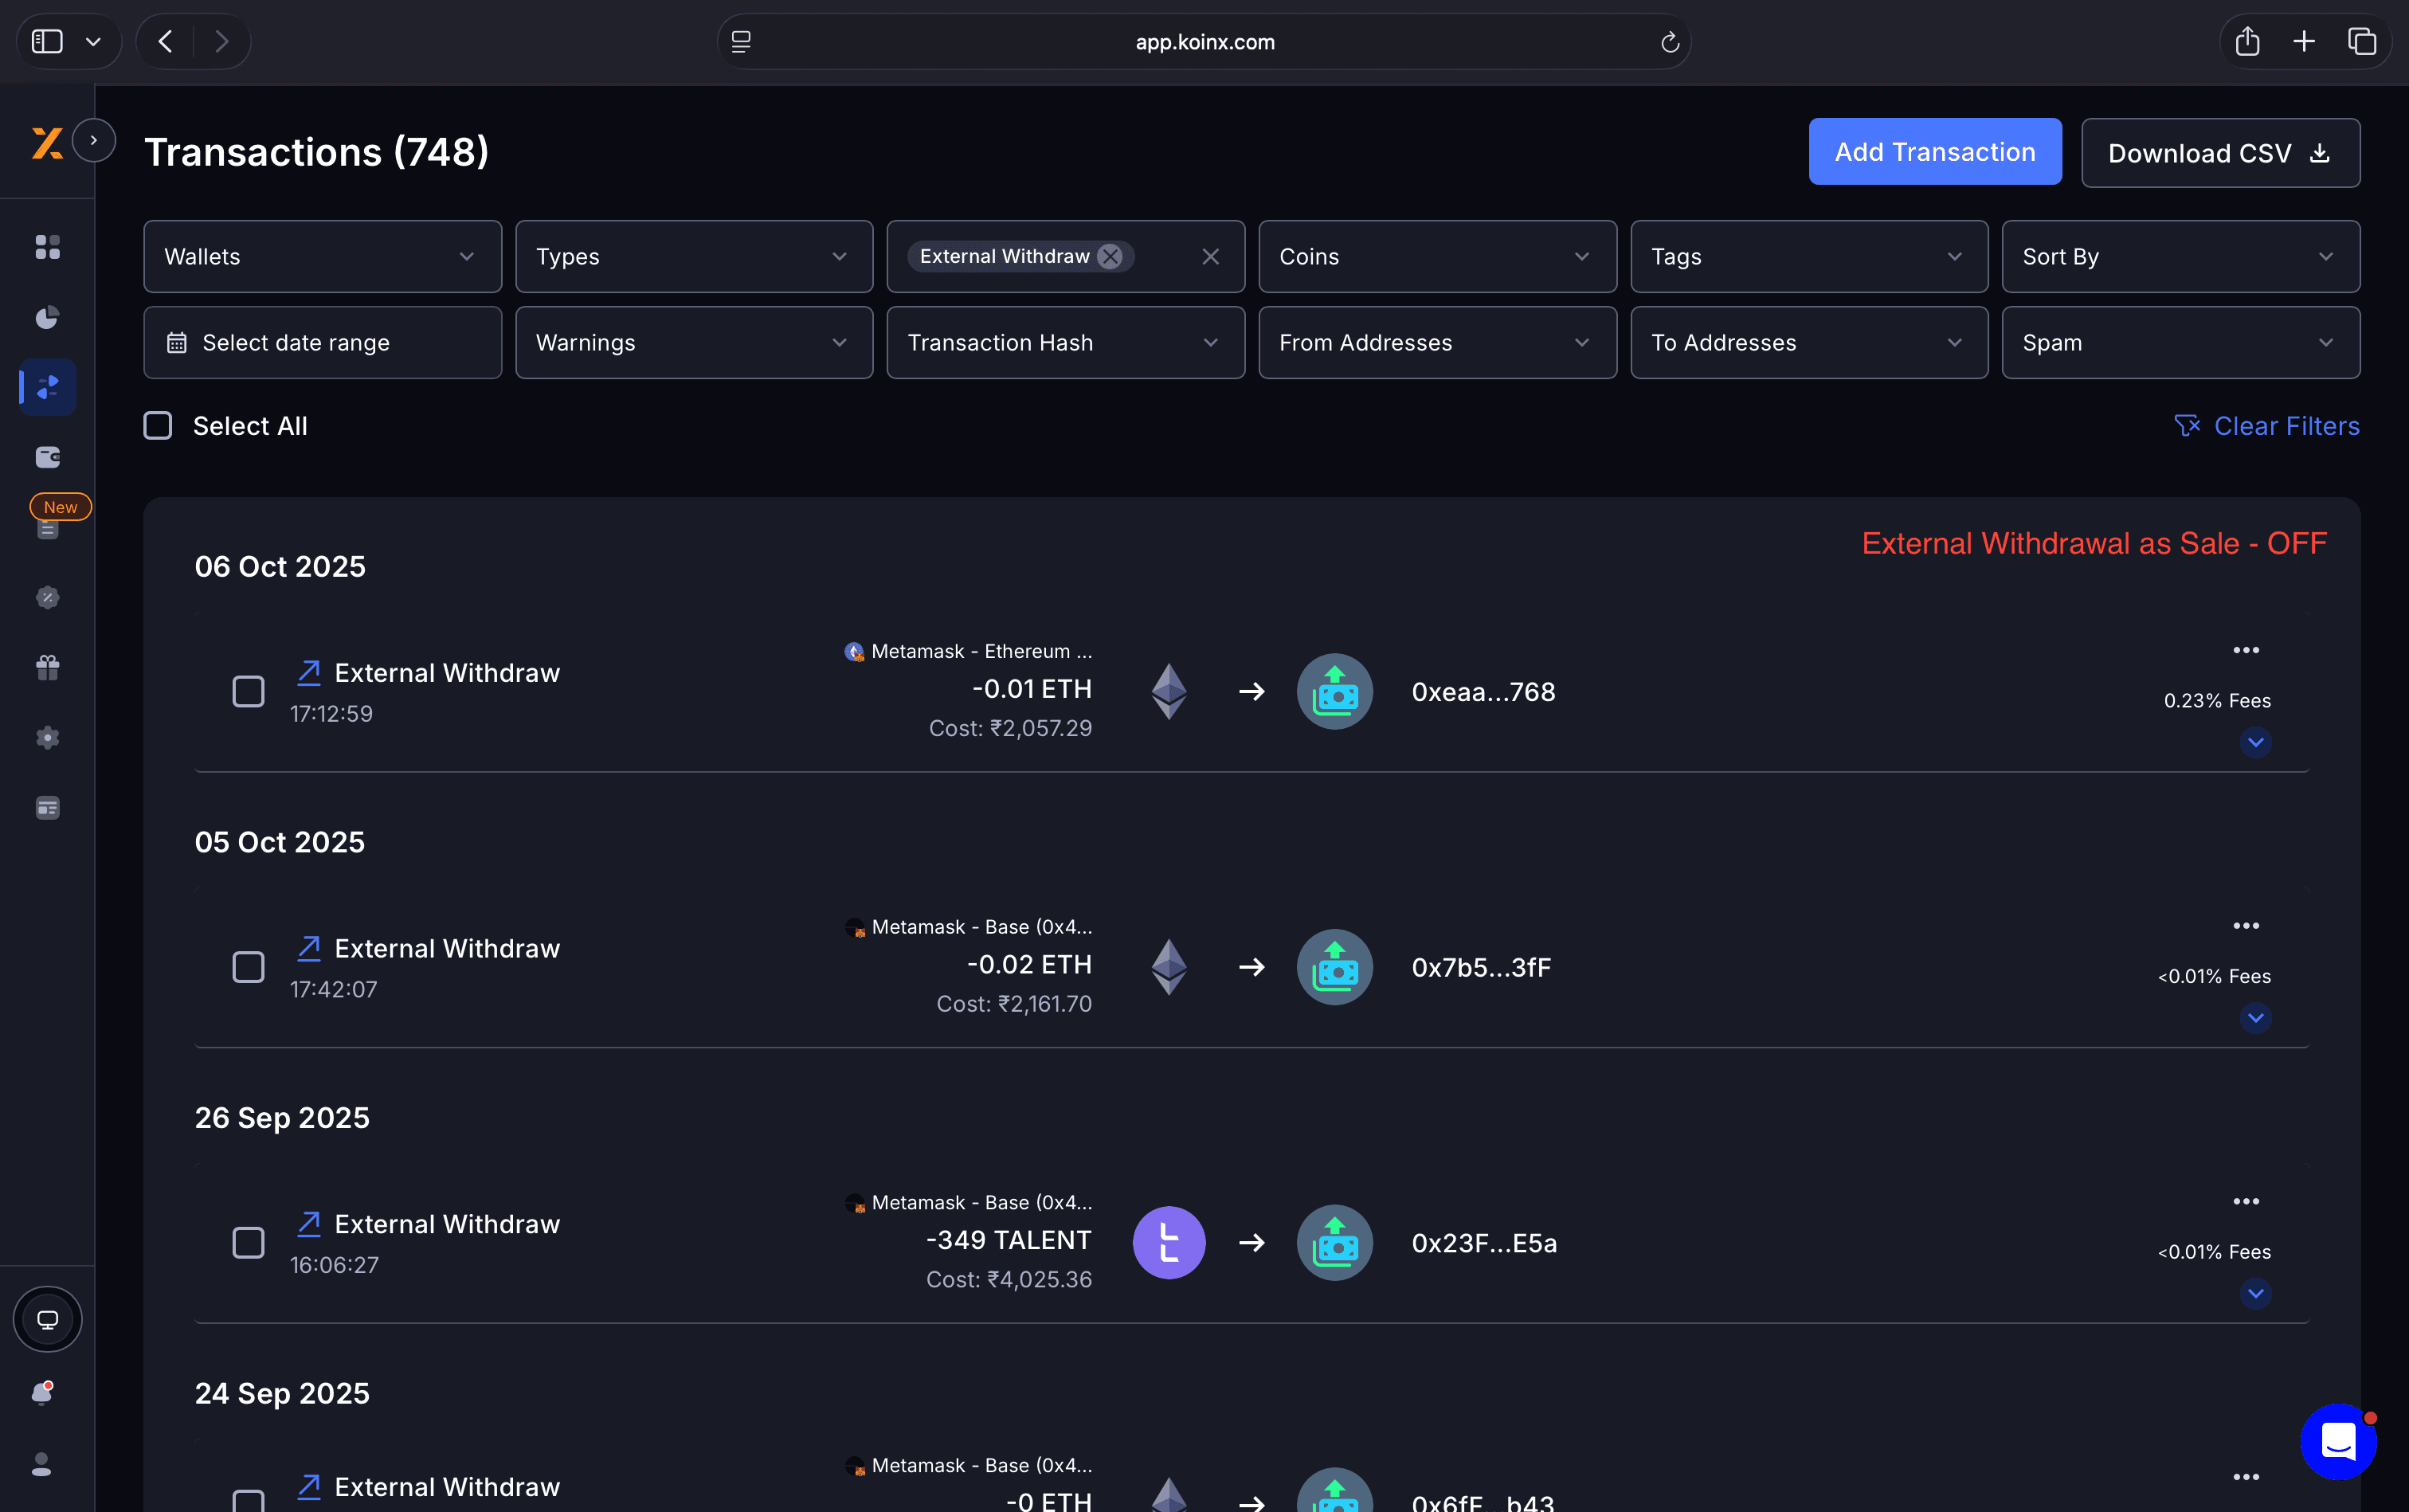Open the wallet icon in sidebar
The image size is (2409, 1512).
(47, 457)
